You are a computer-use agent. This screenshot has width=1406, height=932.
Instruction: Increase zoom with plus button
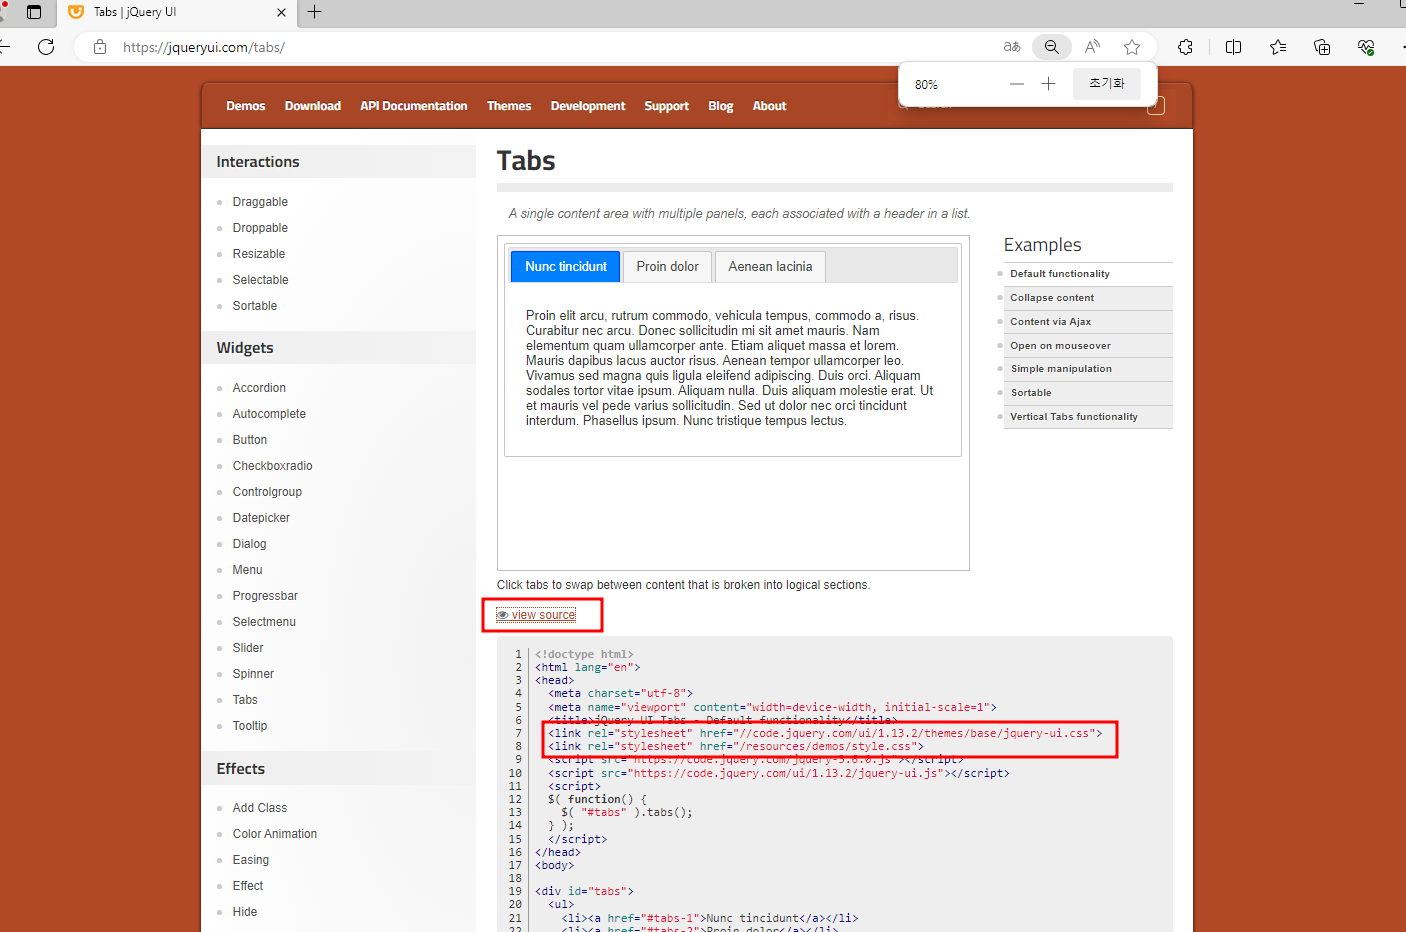[x=1048, y=84]
